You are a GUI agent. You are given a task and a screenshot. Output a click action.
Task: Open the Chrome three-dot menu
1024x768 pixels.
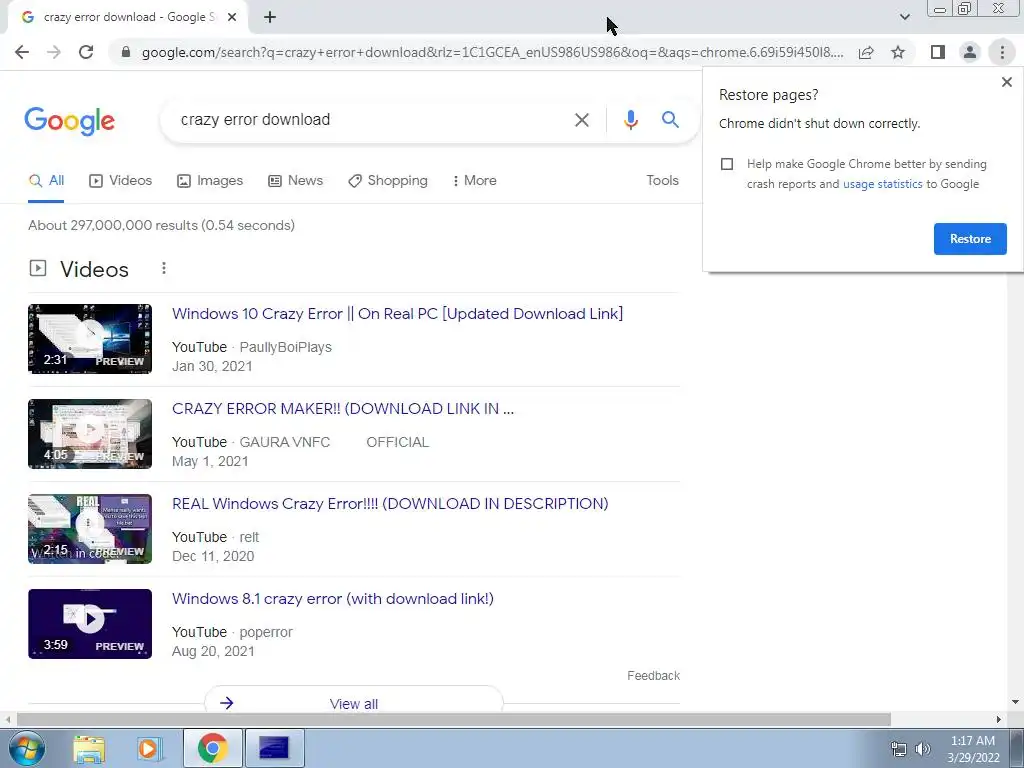[x=1002, y=52]
